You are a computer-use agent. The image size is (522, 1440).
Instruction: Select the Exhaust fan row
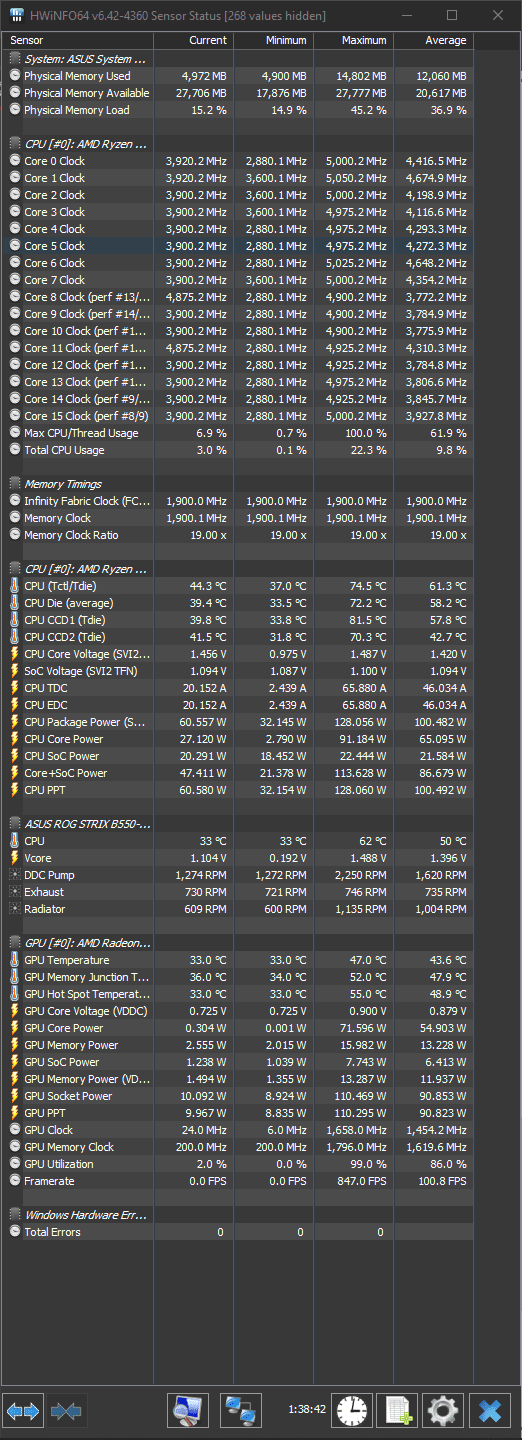[239, 892]
